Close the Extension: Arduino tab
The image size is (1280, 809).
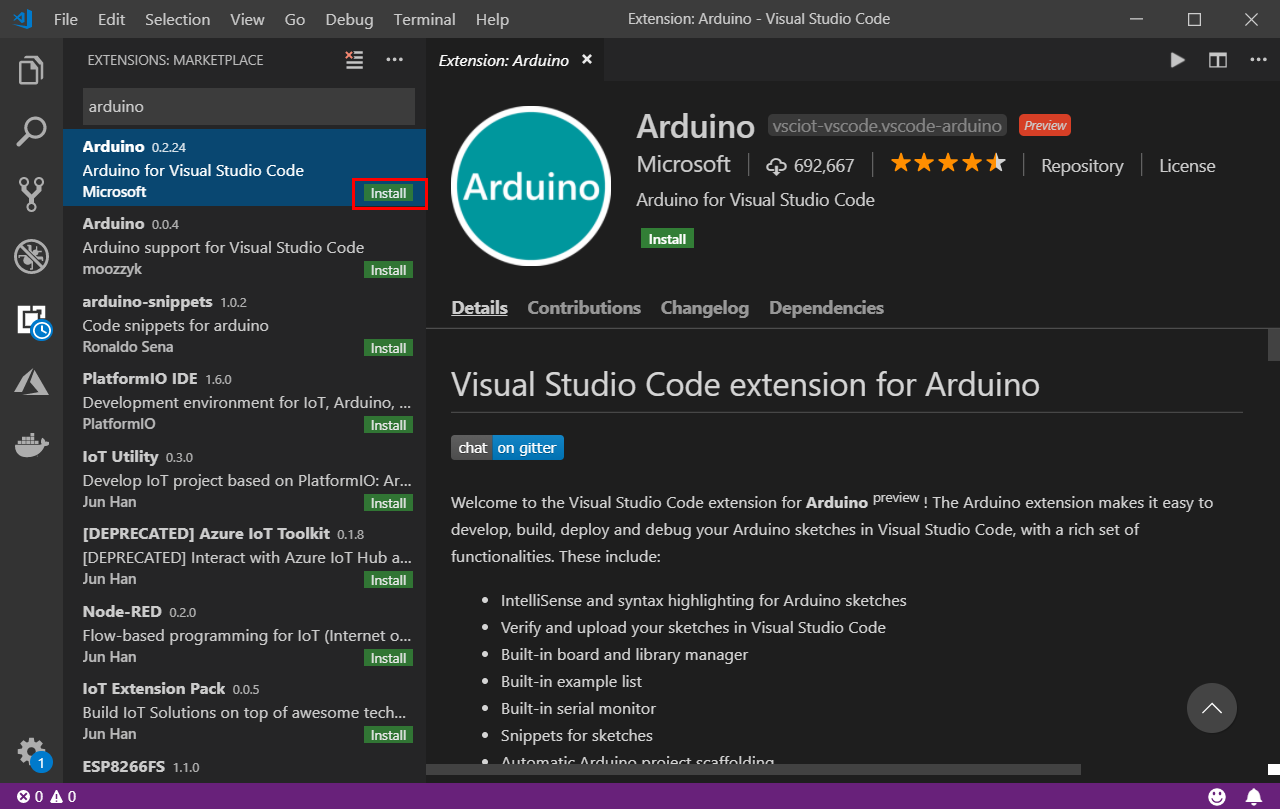point(587,60)
